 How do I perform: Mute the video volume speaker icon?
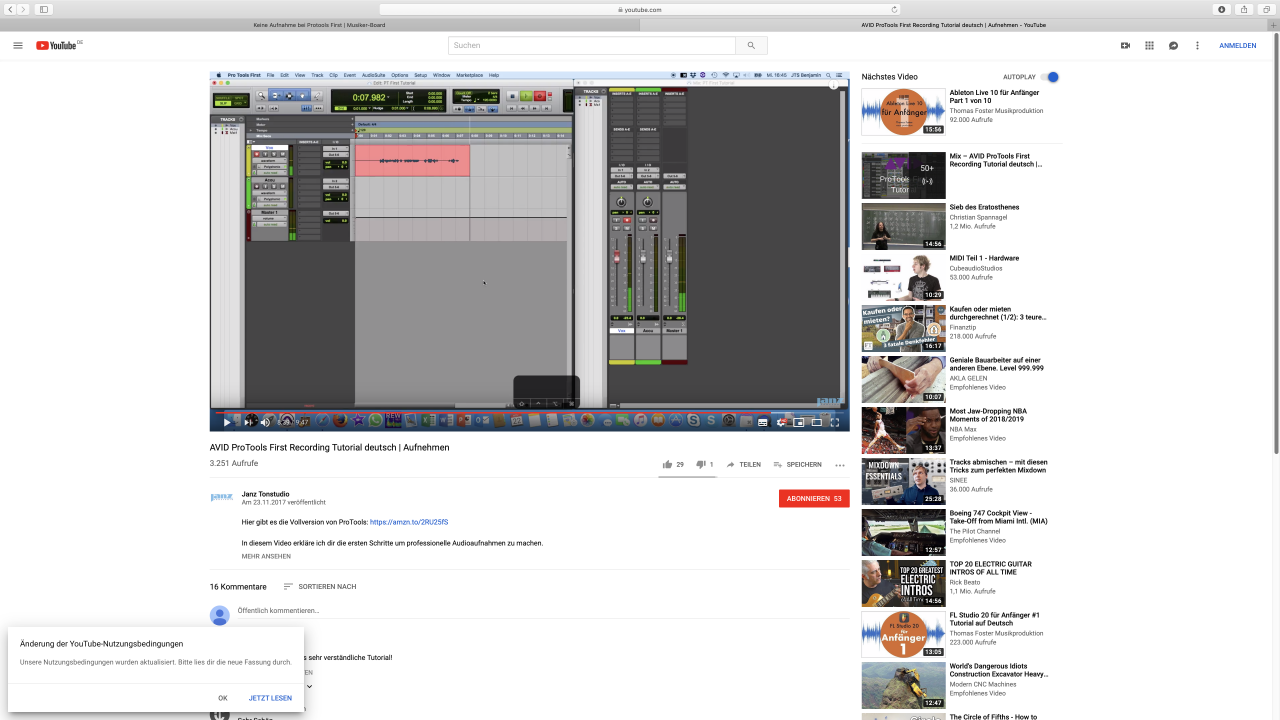tap(266, 422)
